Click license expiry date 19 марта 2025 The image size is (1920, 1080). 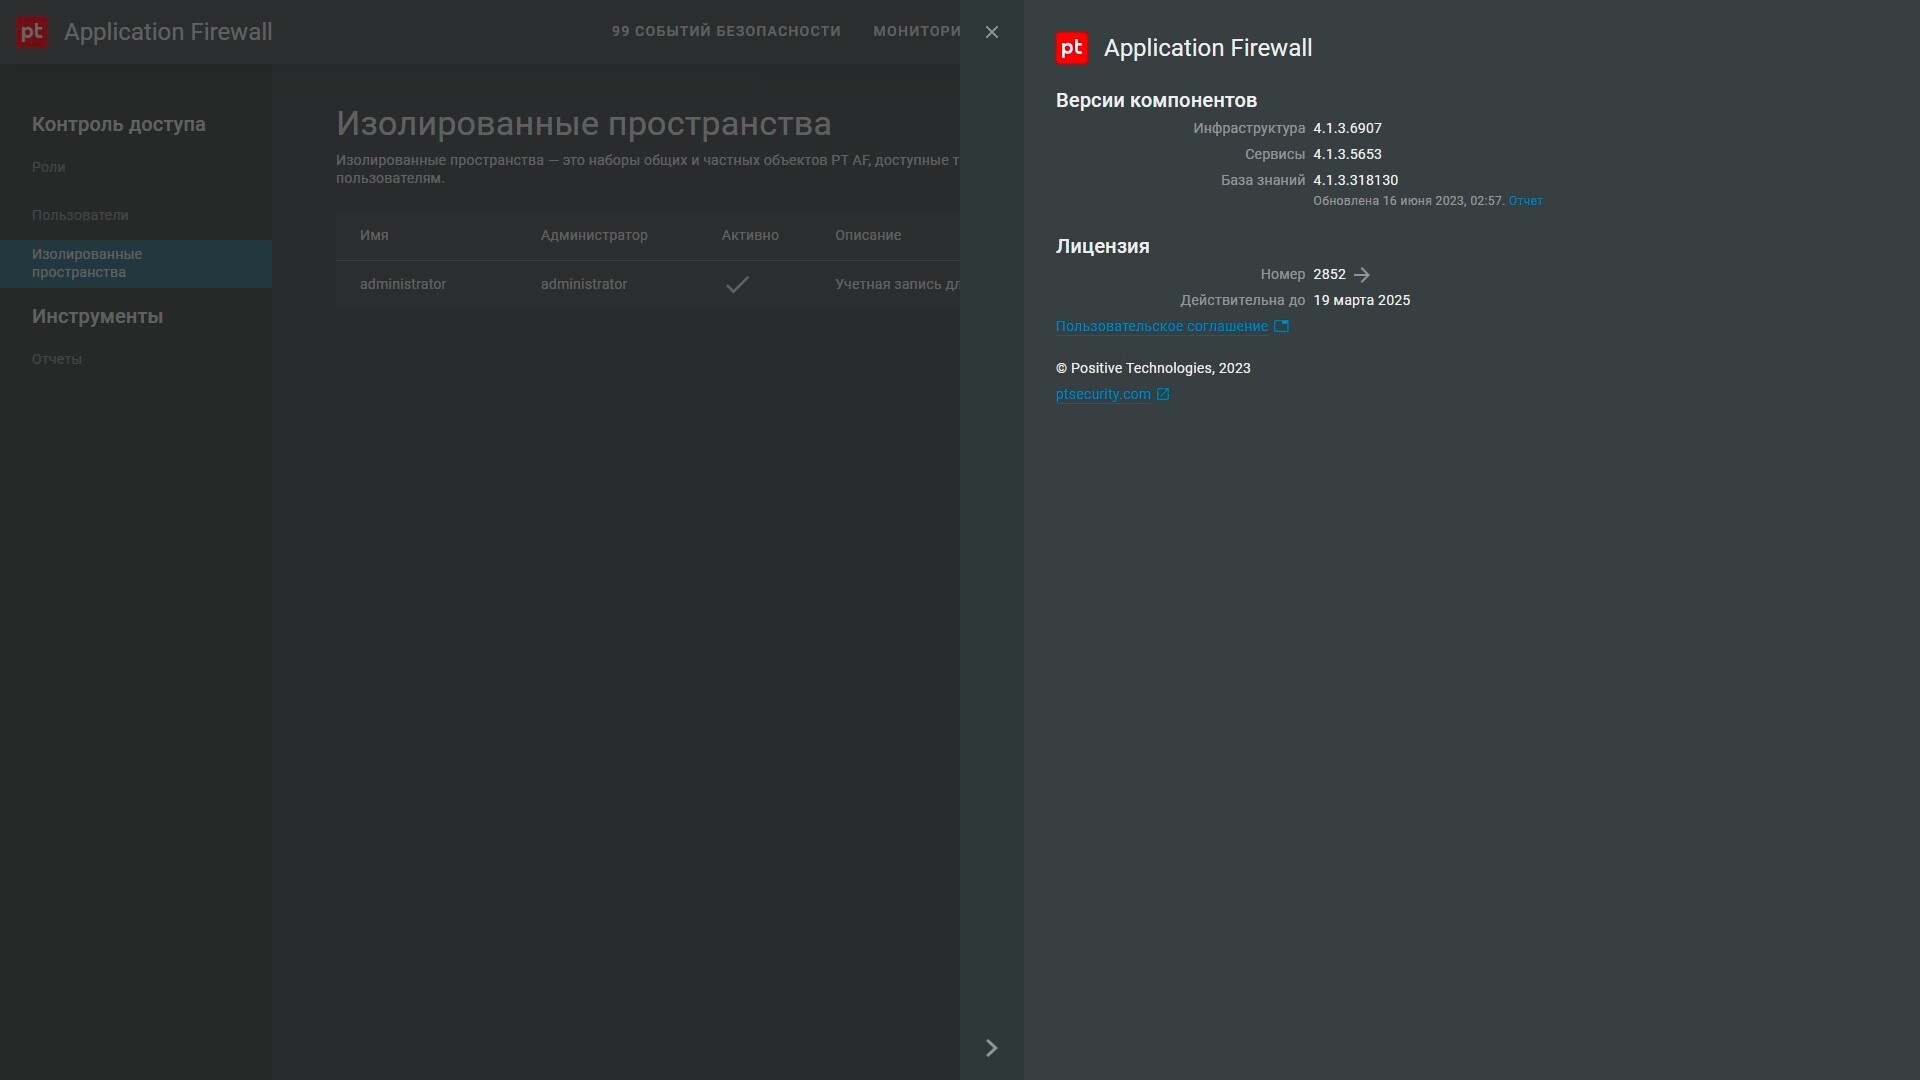click(1361, 300)
